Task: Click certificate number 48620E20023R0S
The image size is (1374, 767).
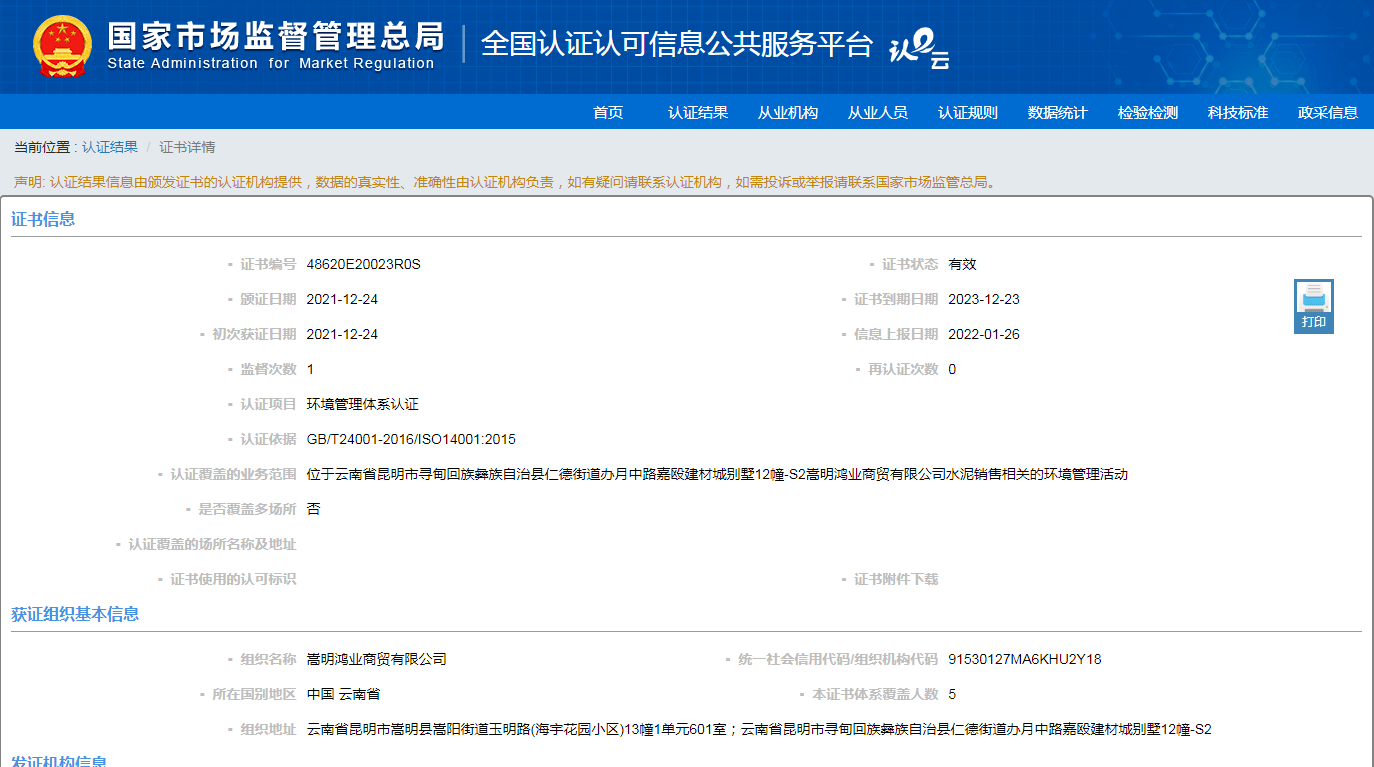Action: [364, 265]
